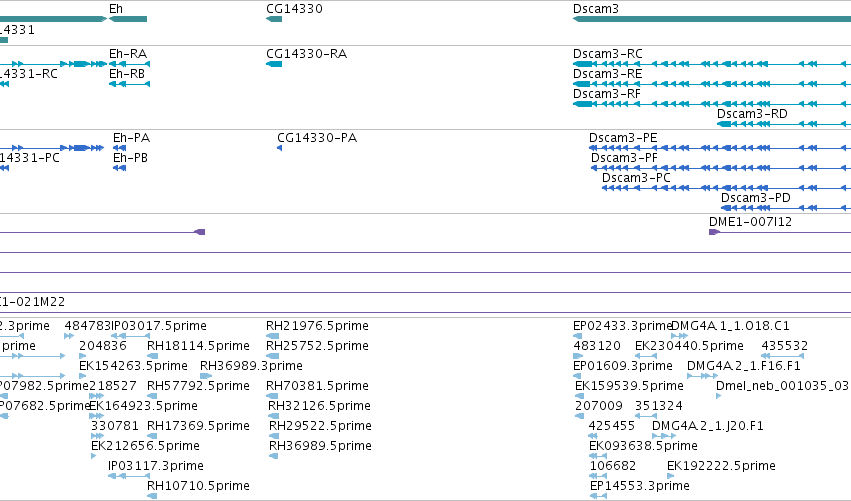
Task: Select the IP03017.5prime EST label
Action: [x=159, y=326]
